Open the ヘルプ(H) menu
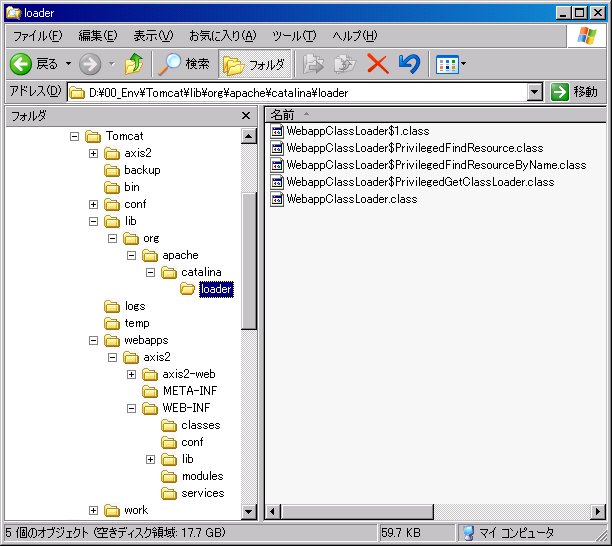 [355, 36]
